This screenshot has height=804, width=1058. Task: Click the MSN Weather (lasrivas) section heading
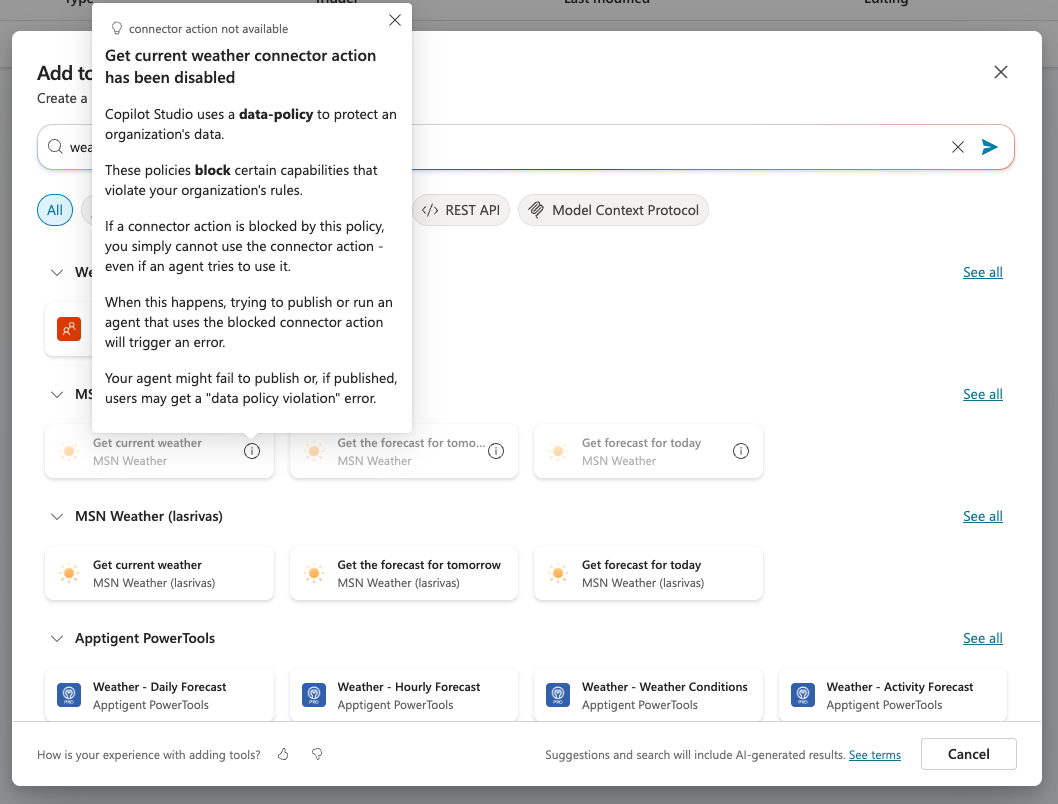pyautogui.click(x=148, y=517)
